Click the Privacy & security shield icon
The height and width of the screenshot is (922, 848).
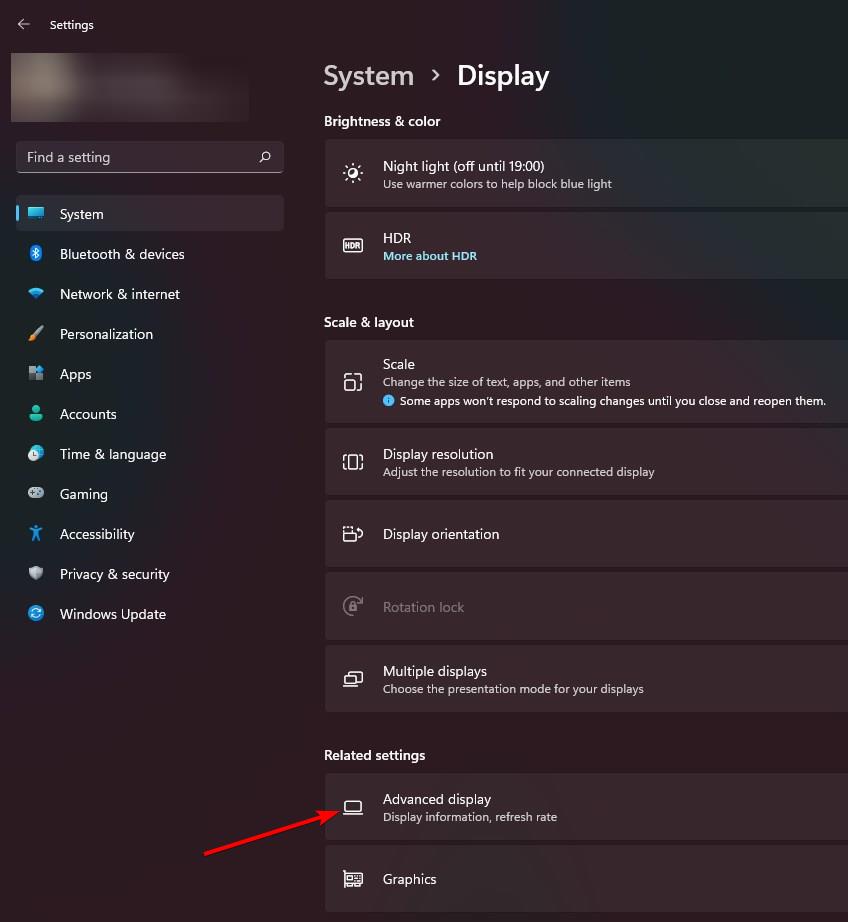[36, 573]
